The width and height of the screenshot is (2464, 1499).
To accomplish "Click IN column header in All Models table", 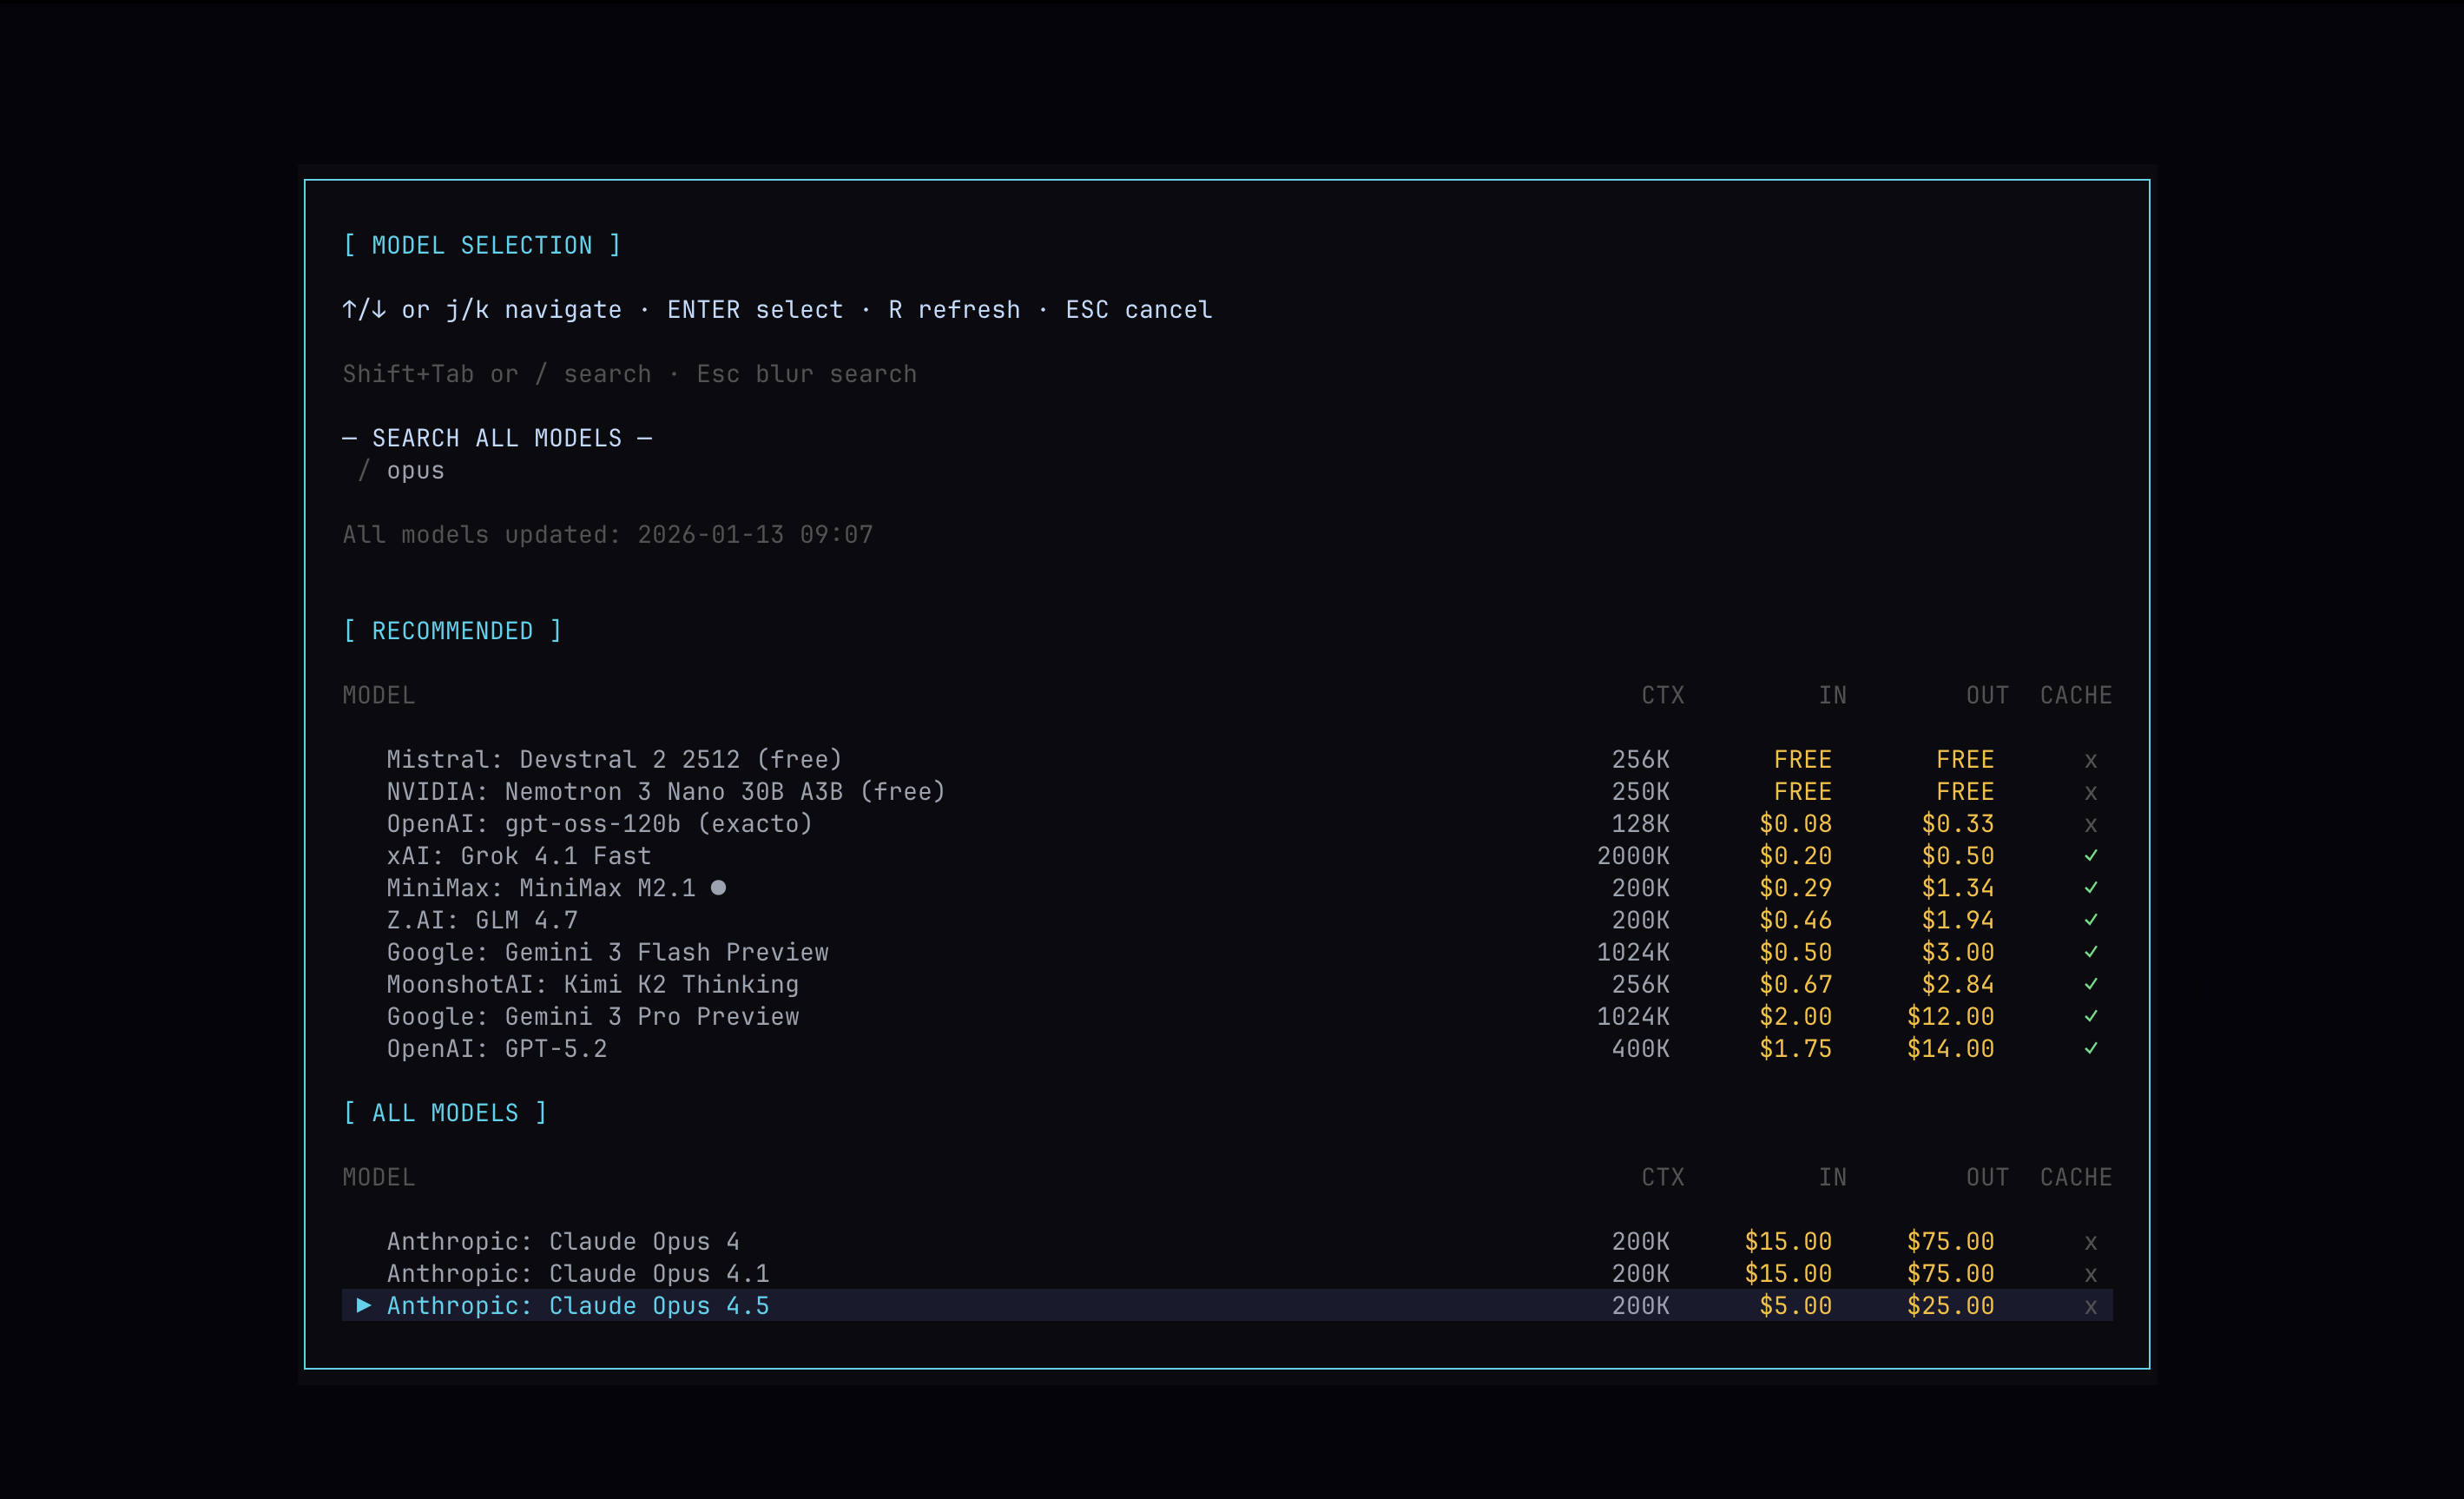I will click(1832, 1177).
